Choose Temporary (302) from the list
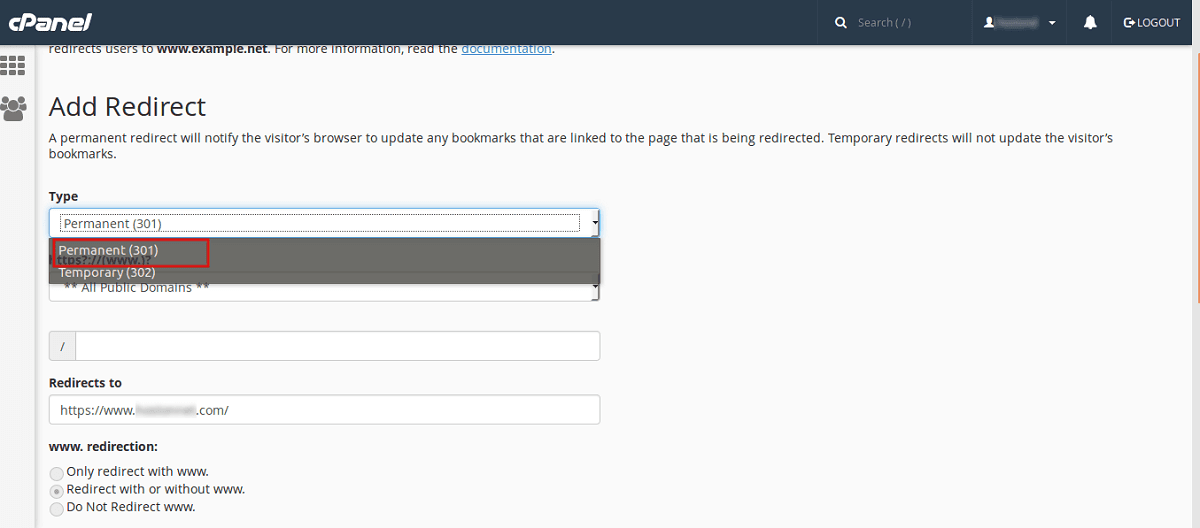1200x528 pixels. tap(107, 272)
